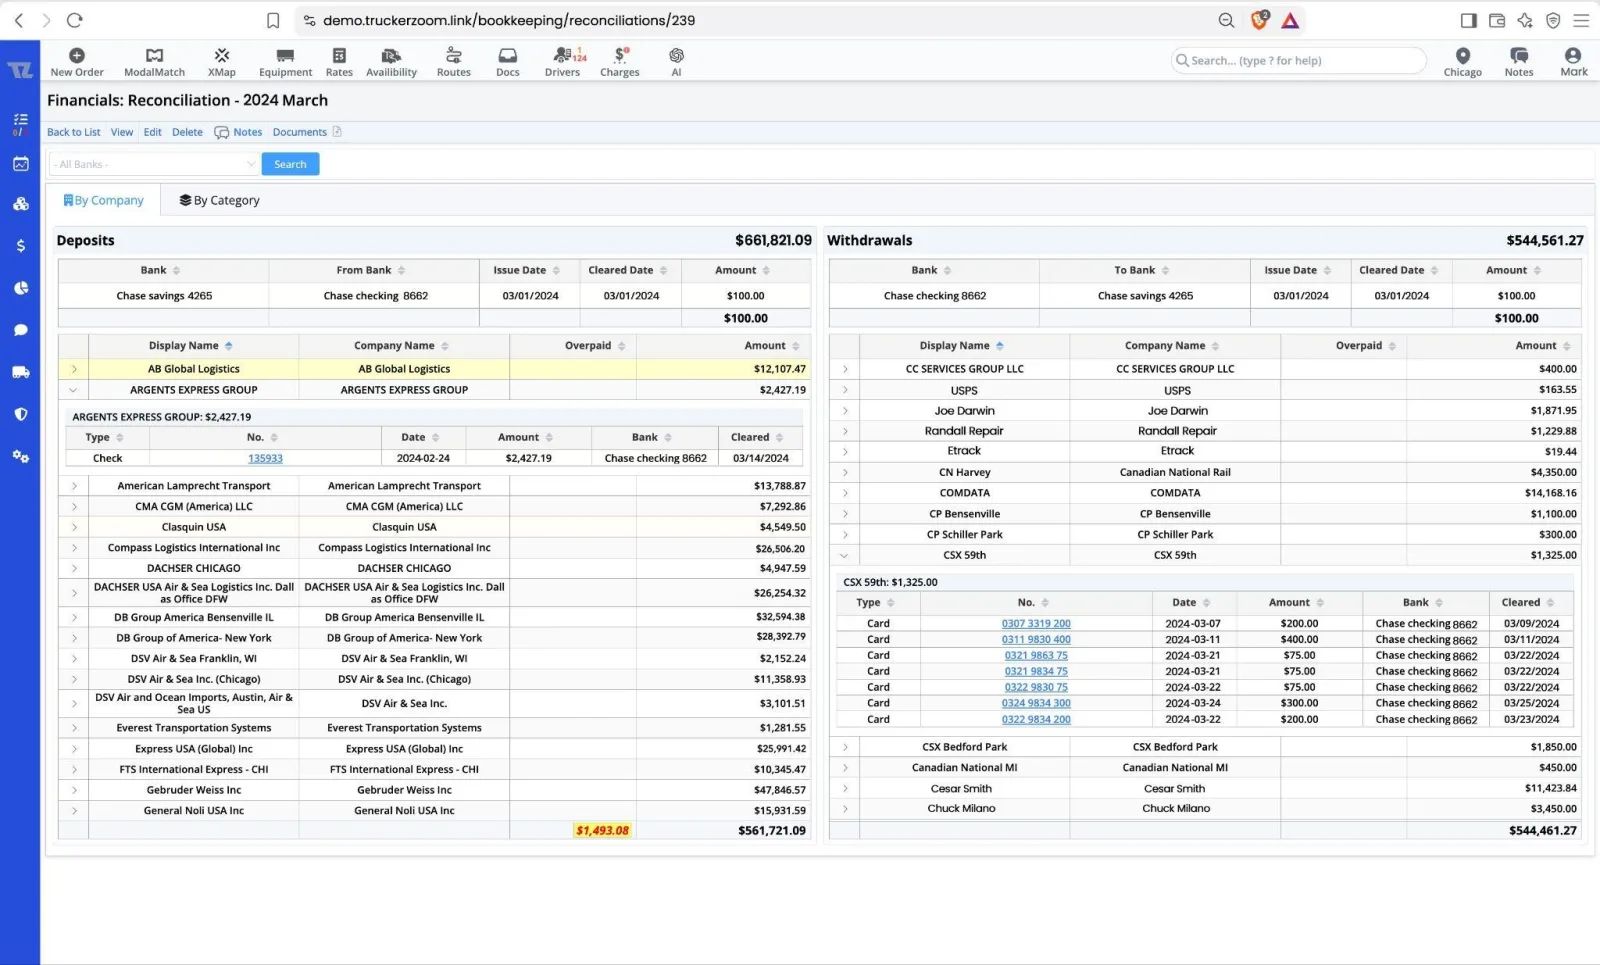Image resolution: width=1600 pixels, height=965 pixels.
Task: Open the chat bubble sidebar icon
Action: [20, 330]
